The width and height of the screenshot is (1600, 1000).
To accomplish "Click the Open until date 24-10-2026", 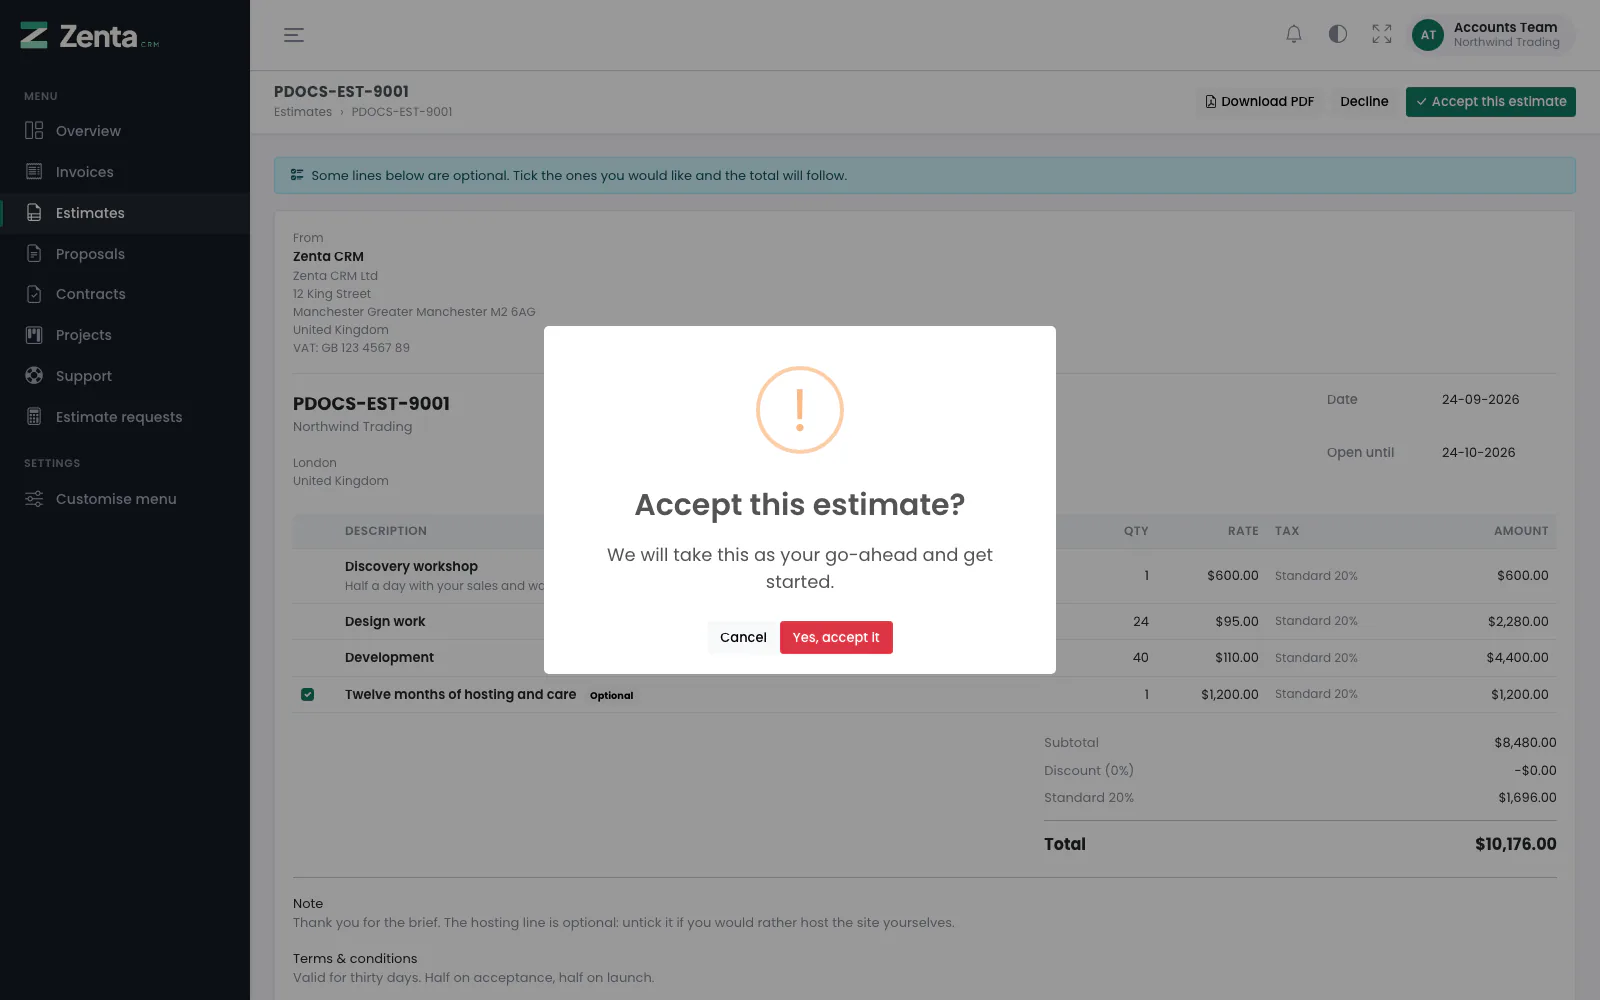I will point(1478,452).
